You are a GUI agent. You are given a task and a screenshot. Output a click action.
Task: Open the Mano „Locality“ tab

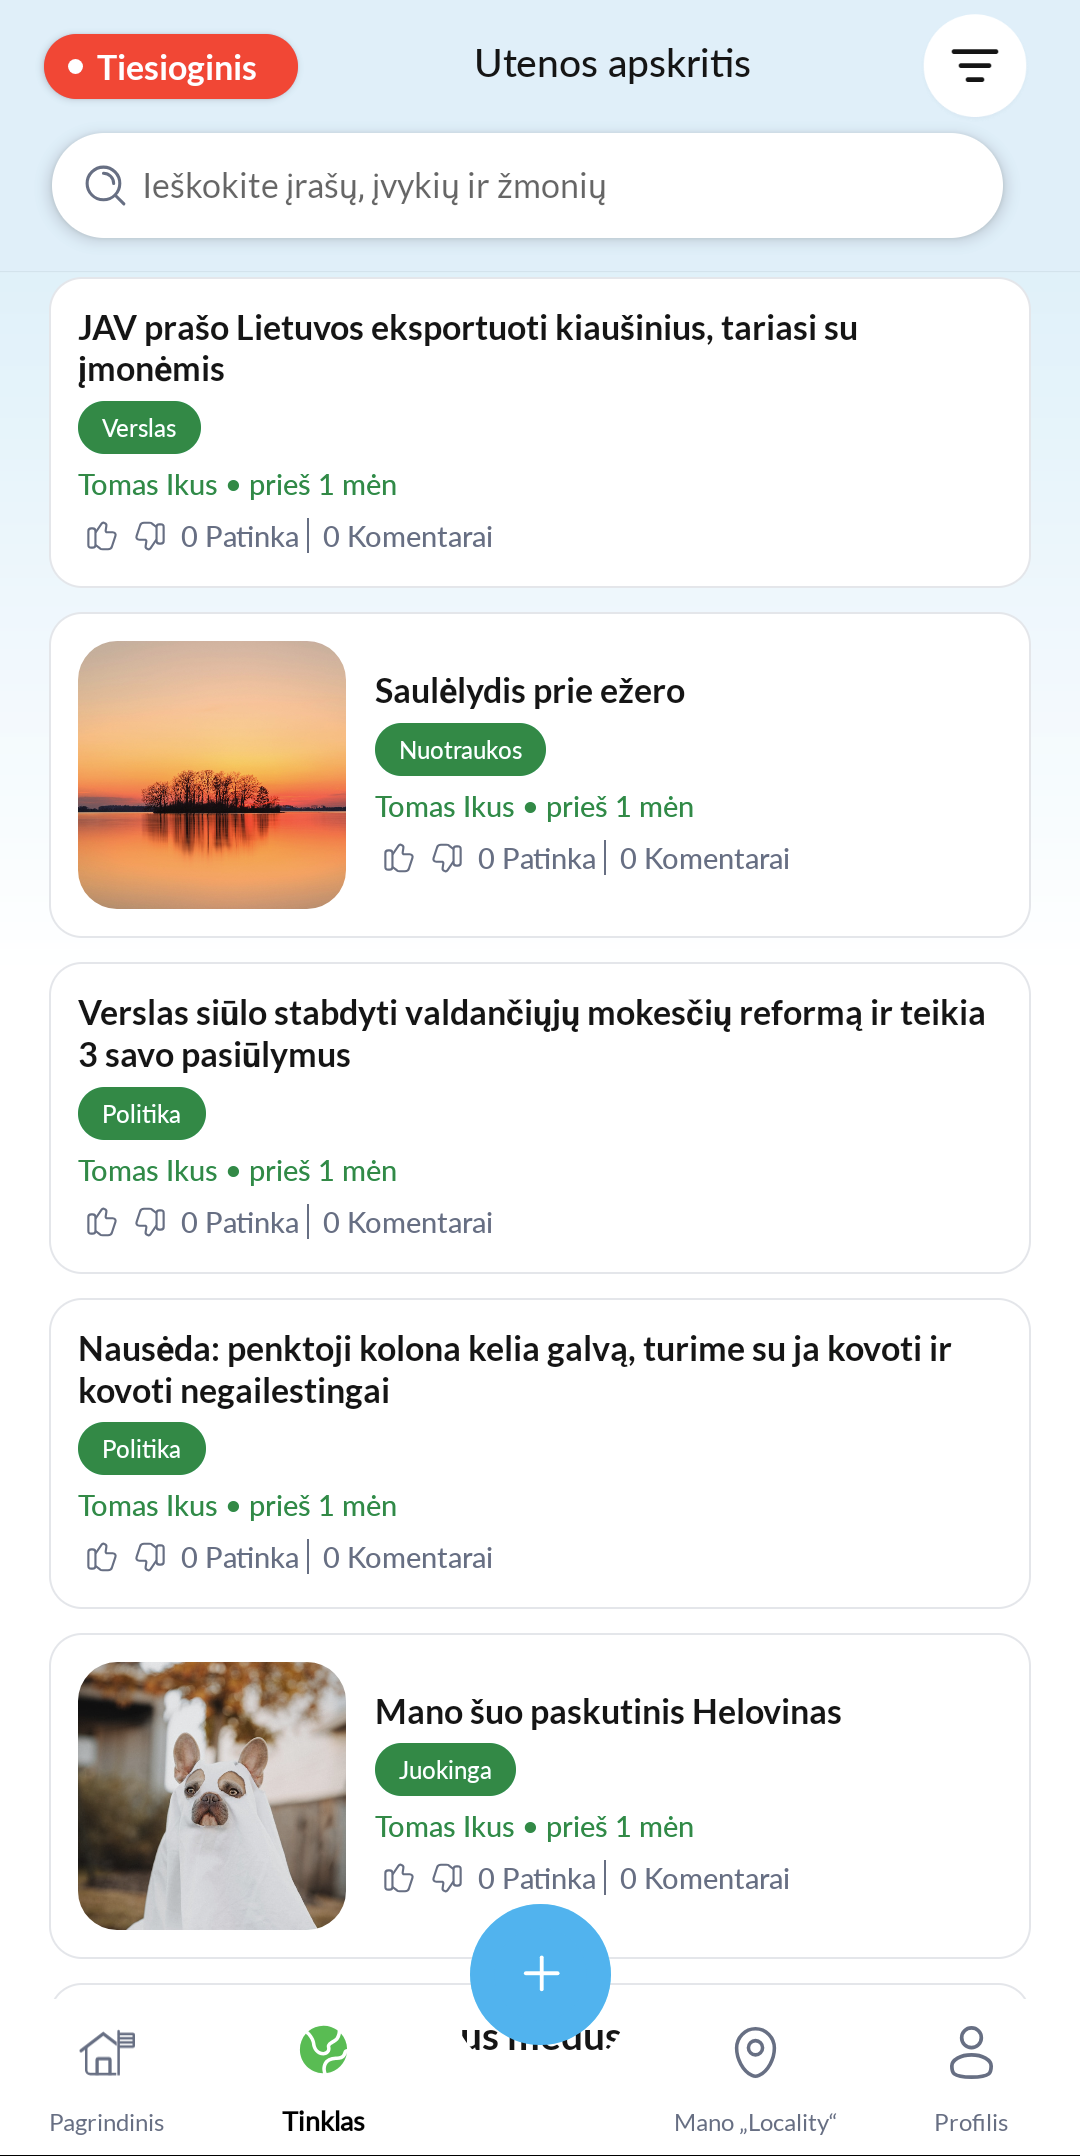pos(755,2076)
